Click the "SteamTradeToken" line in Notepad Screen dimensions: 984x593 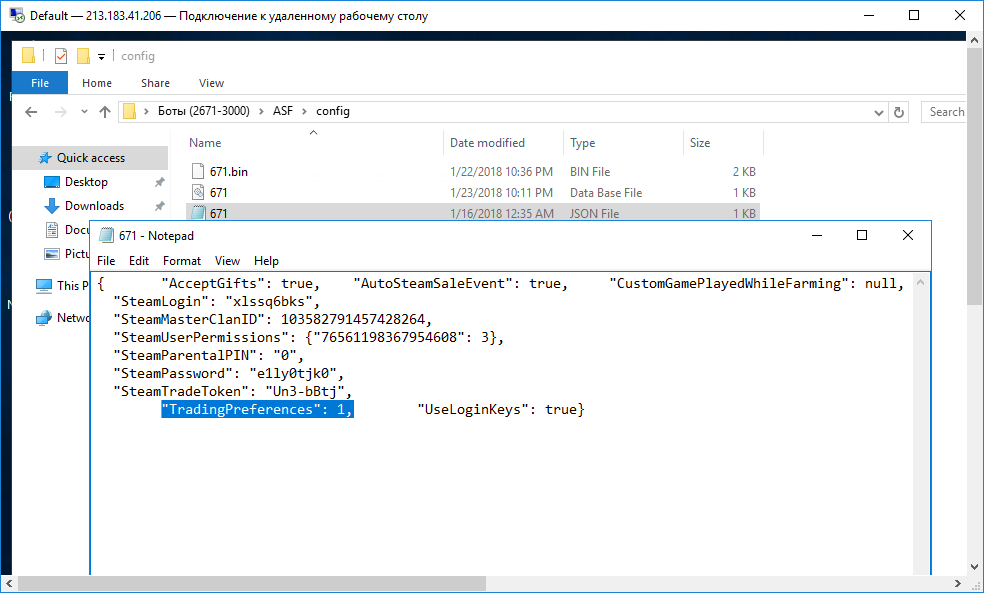tap(232, 392)
